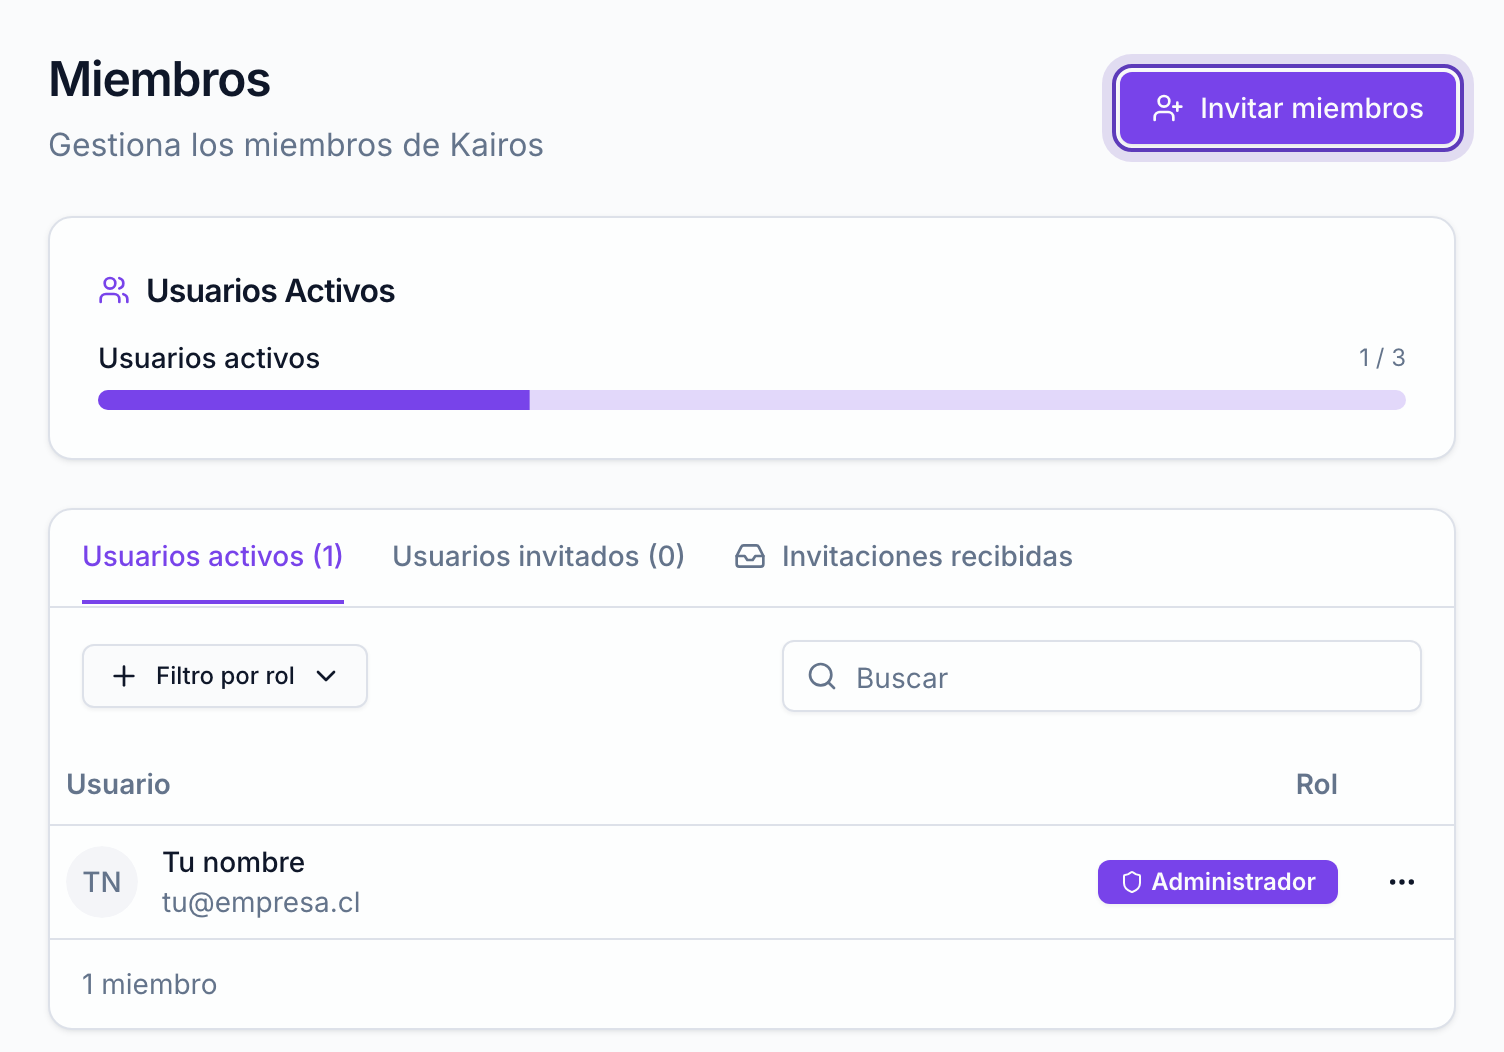
Task: Click the TN avatar circle
Action: (102, 882)
